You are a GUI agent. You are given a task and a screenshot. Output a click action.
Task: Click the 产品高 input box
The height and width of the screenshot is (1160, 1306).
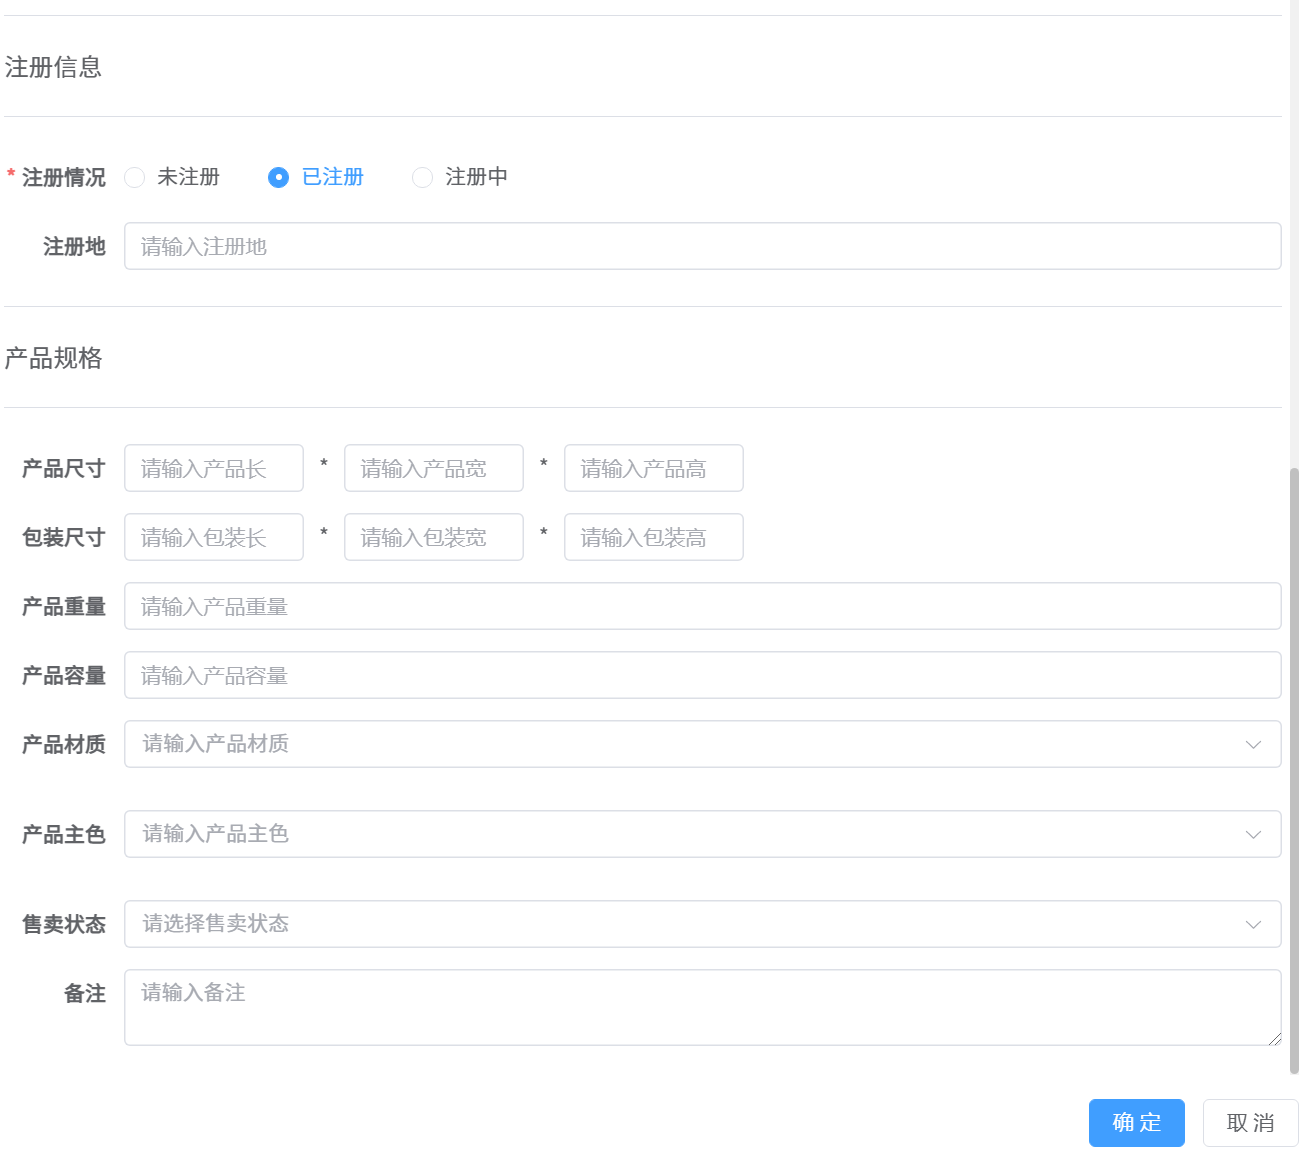pyautogui.click(x=653, y=468)
